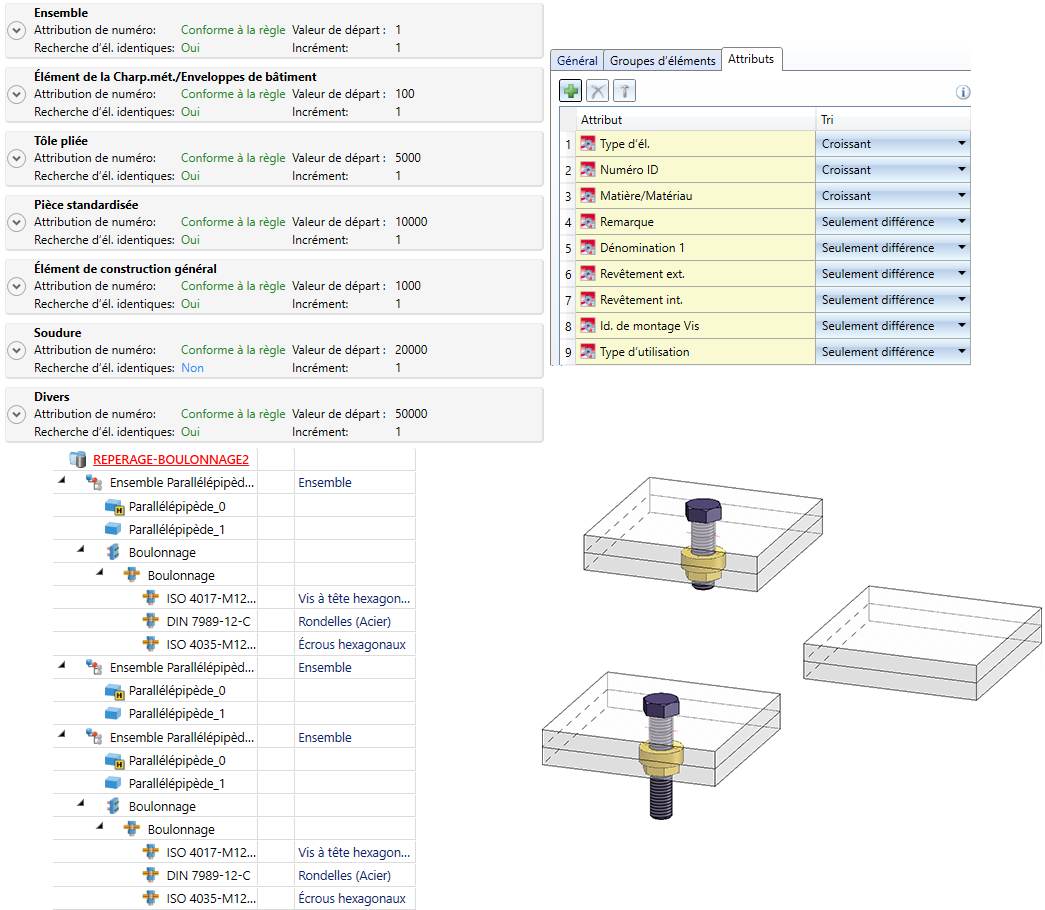This screenshot has width=1045, height=910.
Task: Open the blue info icon in Attributs panel
Action: tap(963, 92)
